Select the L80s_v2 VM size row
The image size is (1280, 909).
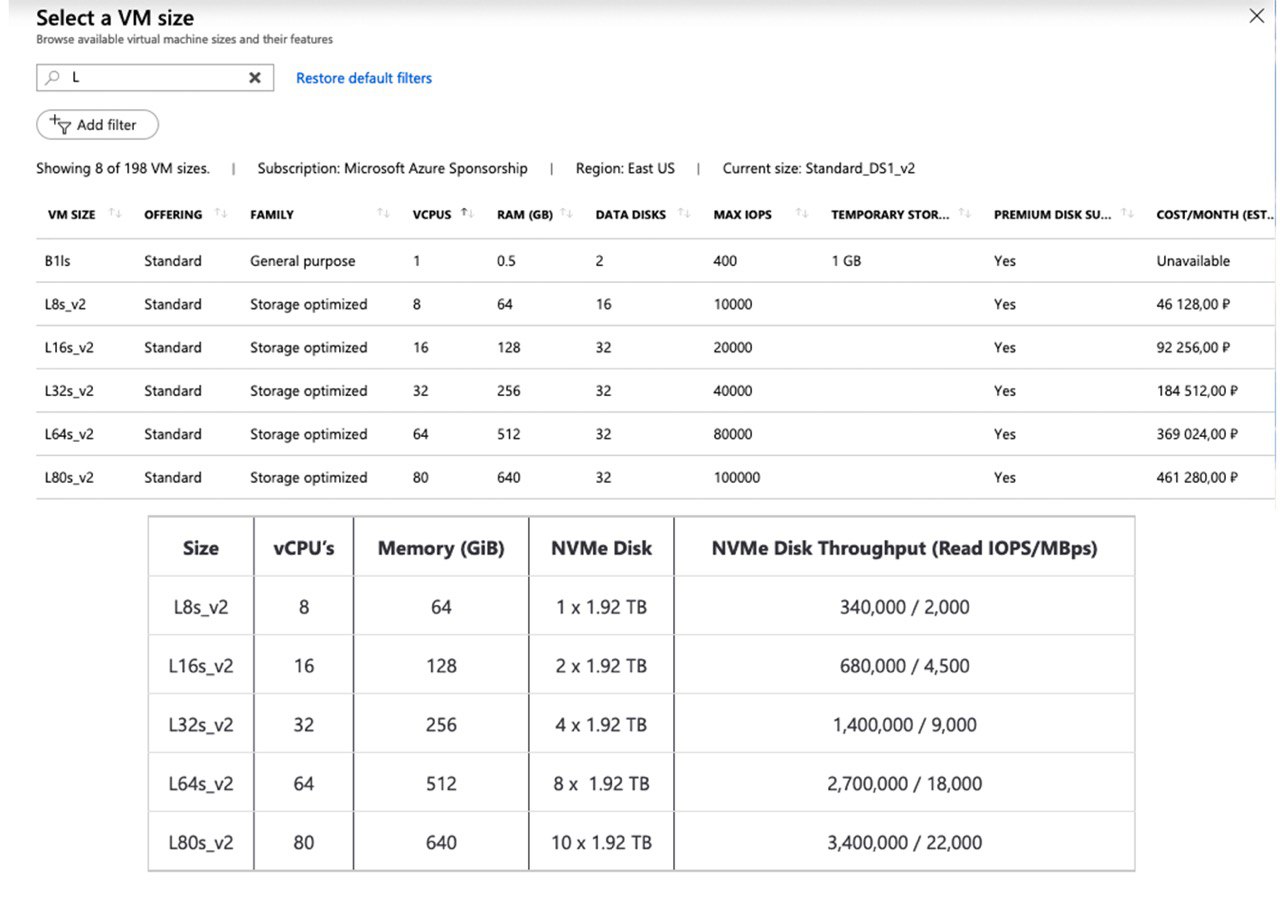655,477
